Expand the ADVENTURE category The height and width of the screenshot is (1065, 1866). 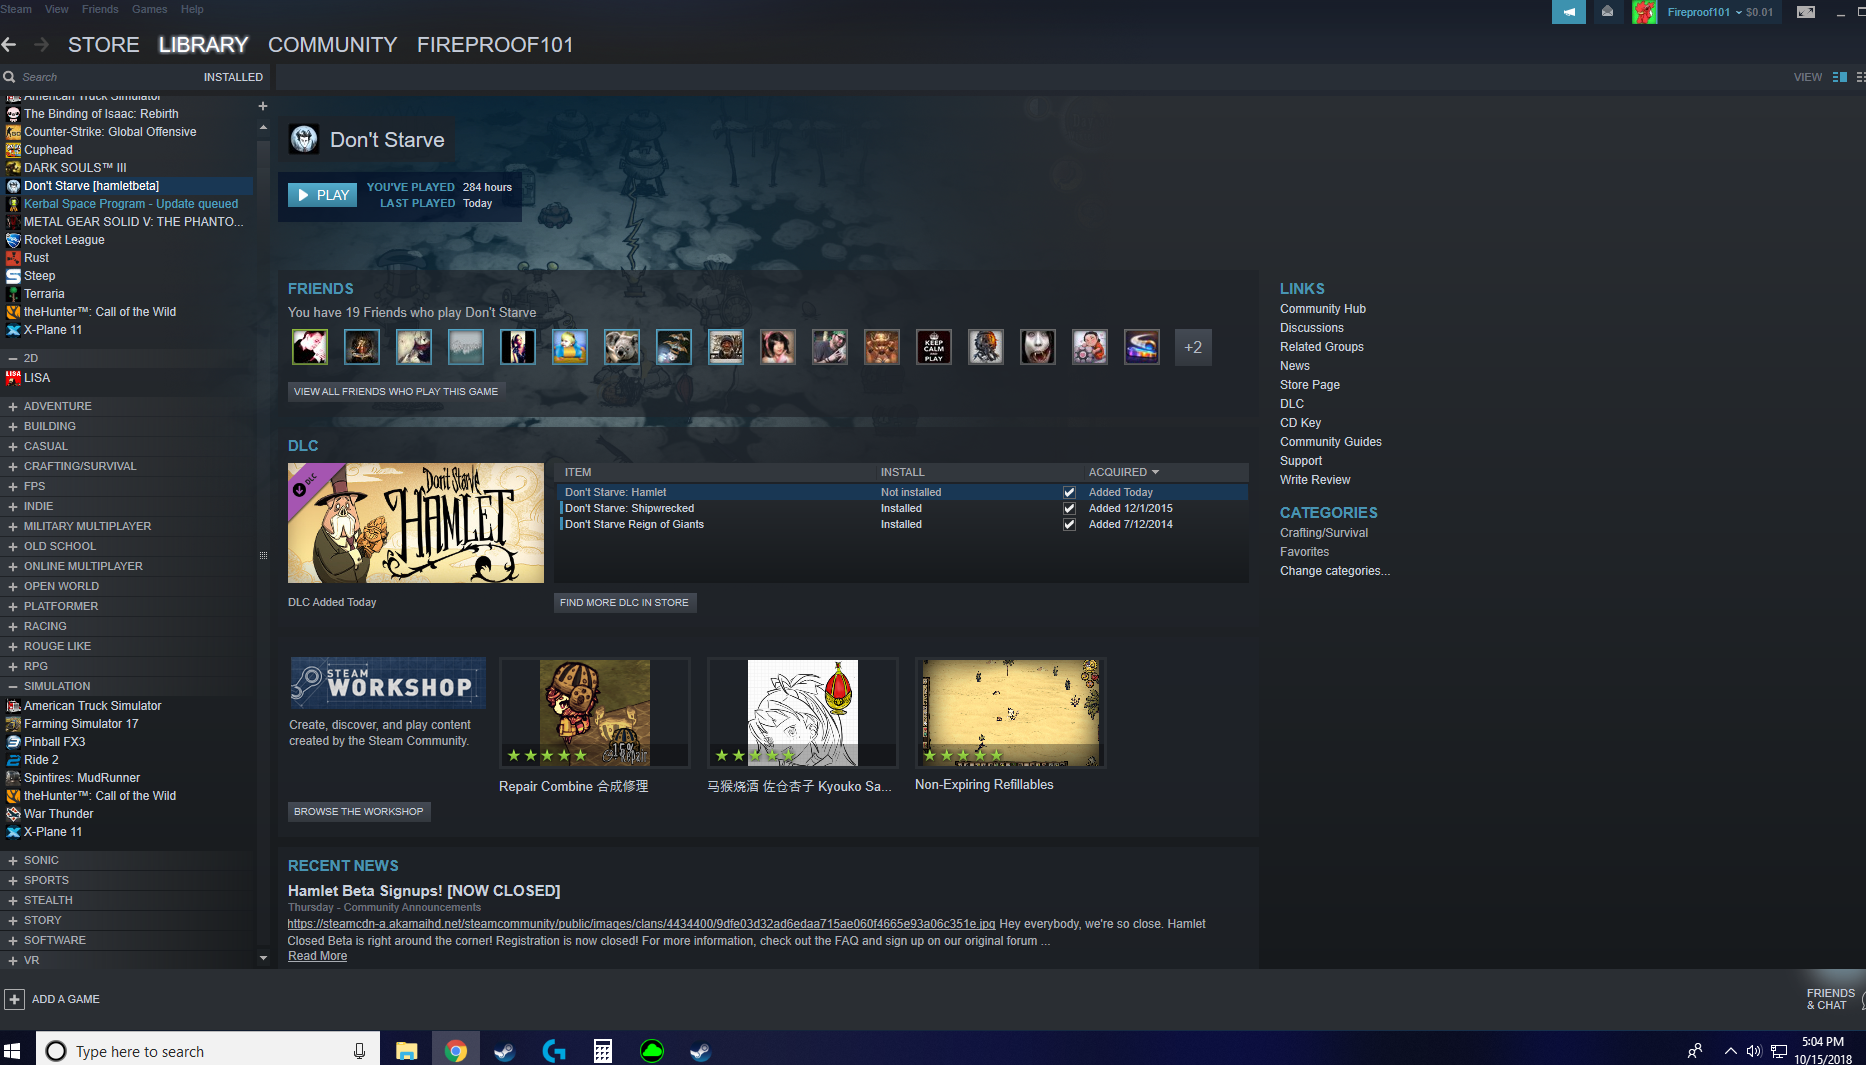(13, 406)
